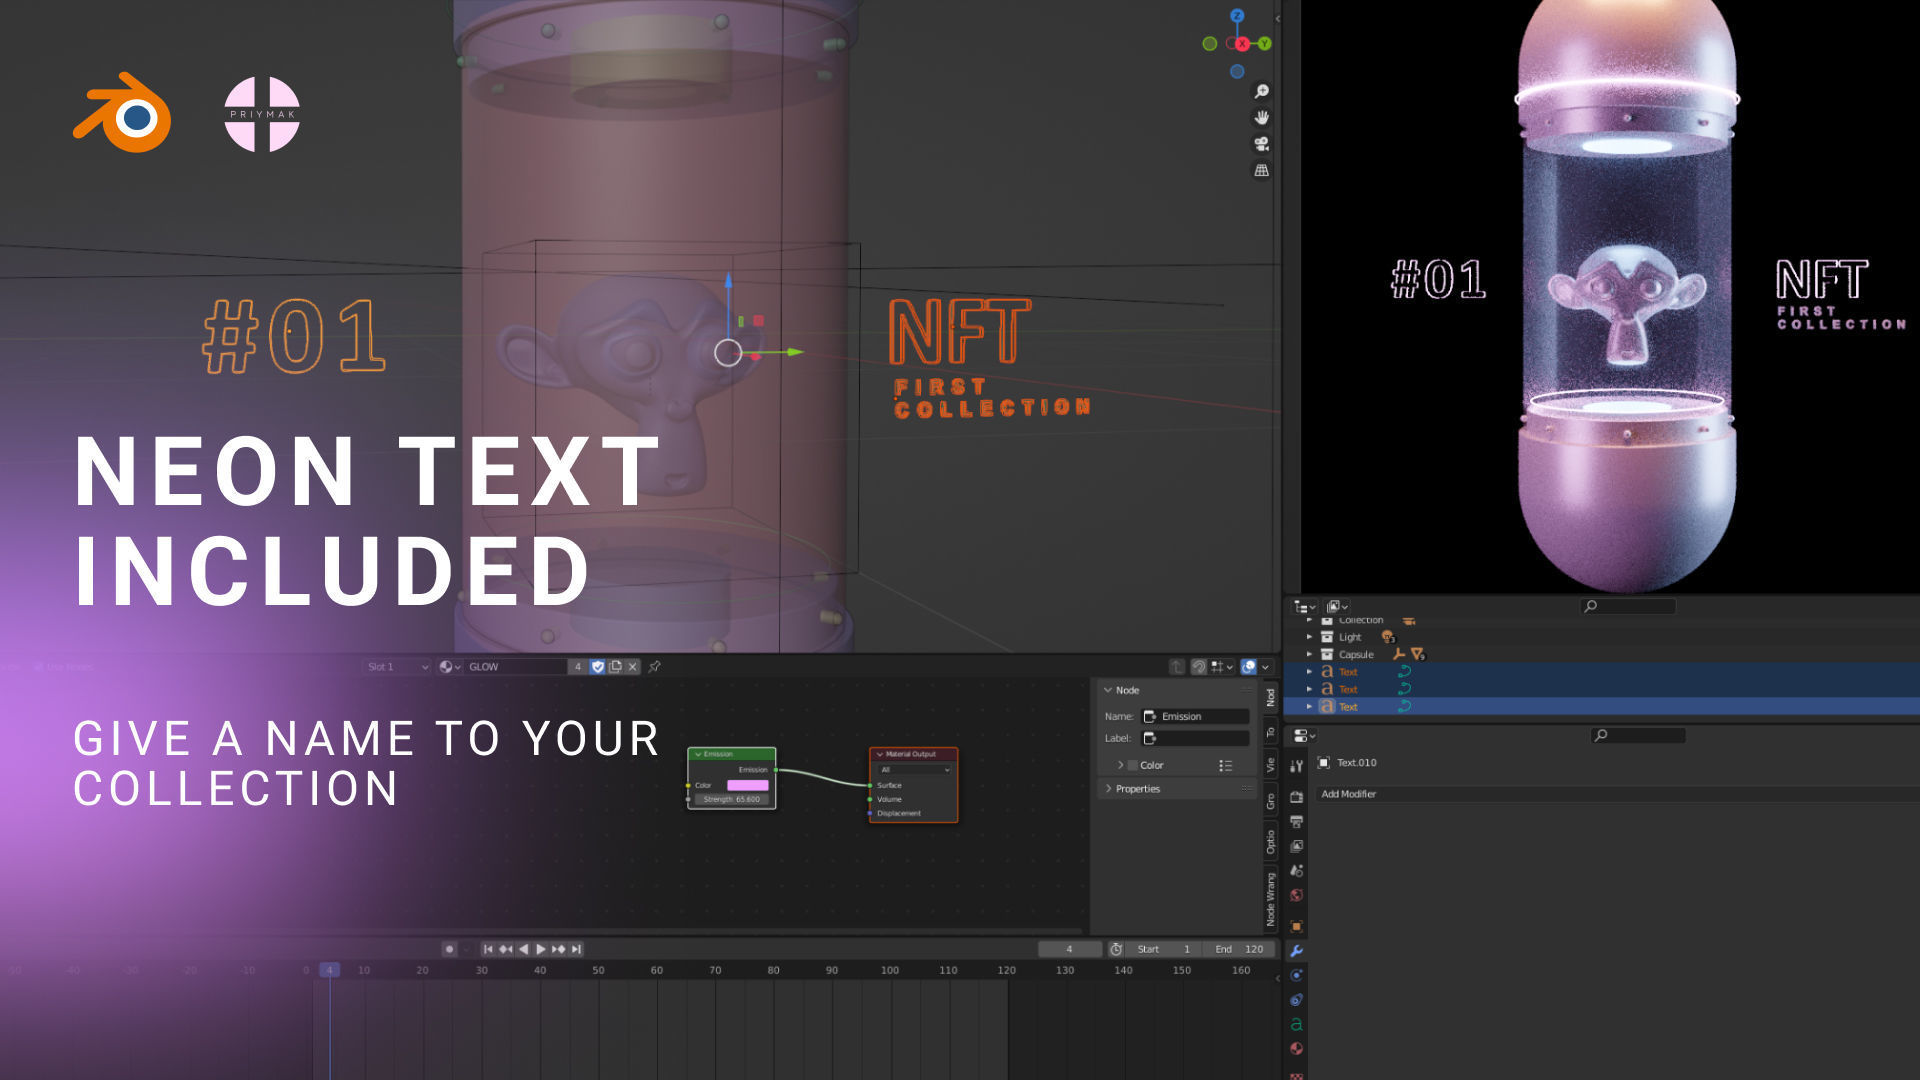The height and width of the screenshot is (1080, 1920).
Task: Open the outliner display mode dropdown
Action: pyautogui.click(x=1337, y=607)
